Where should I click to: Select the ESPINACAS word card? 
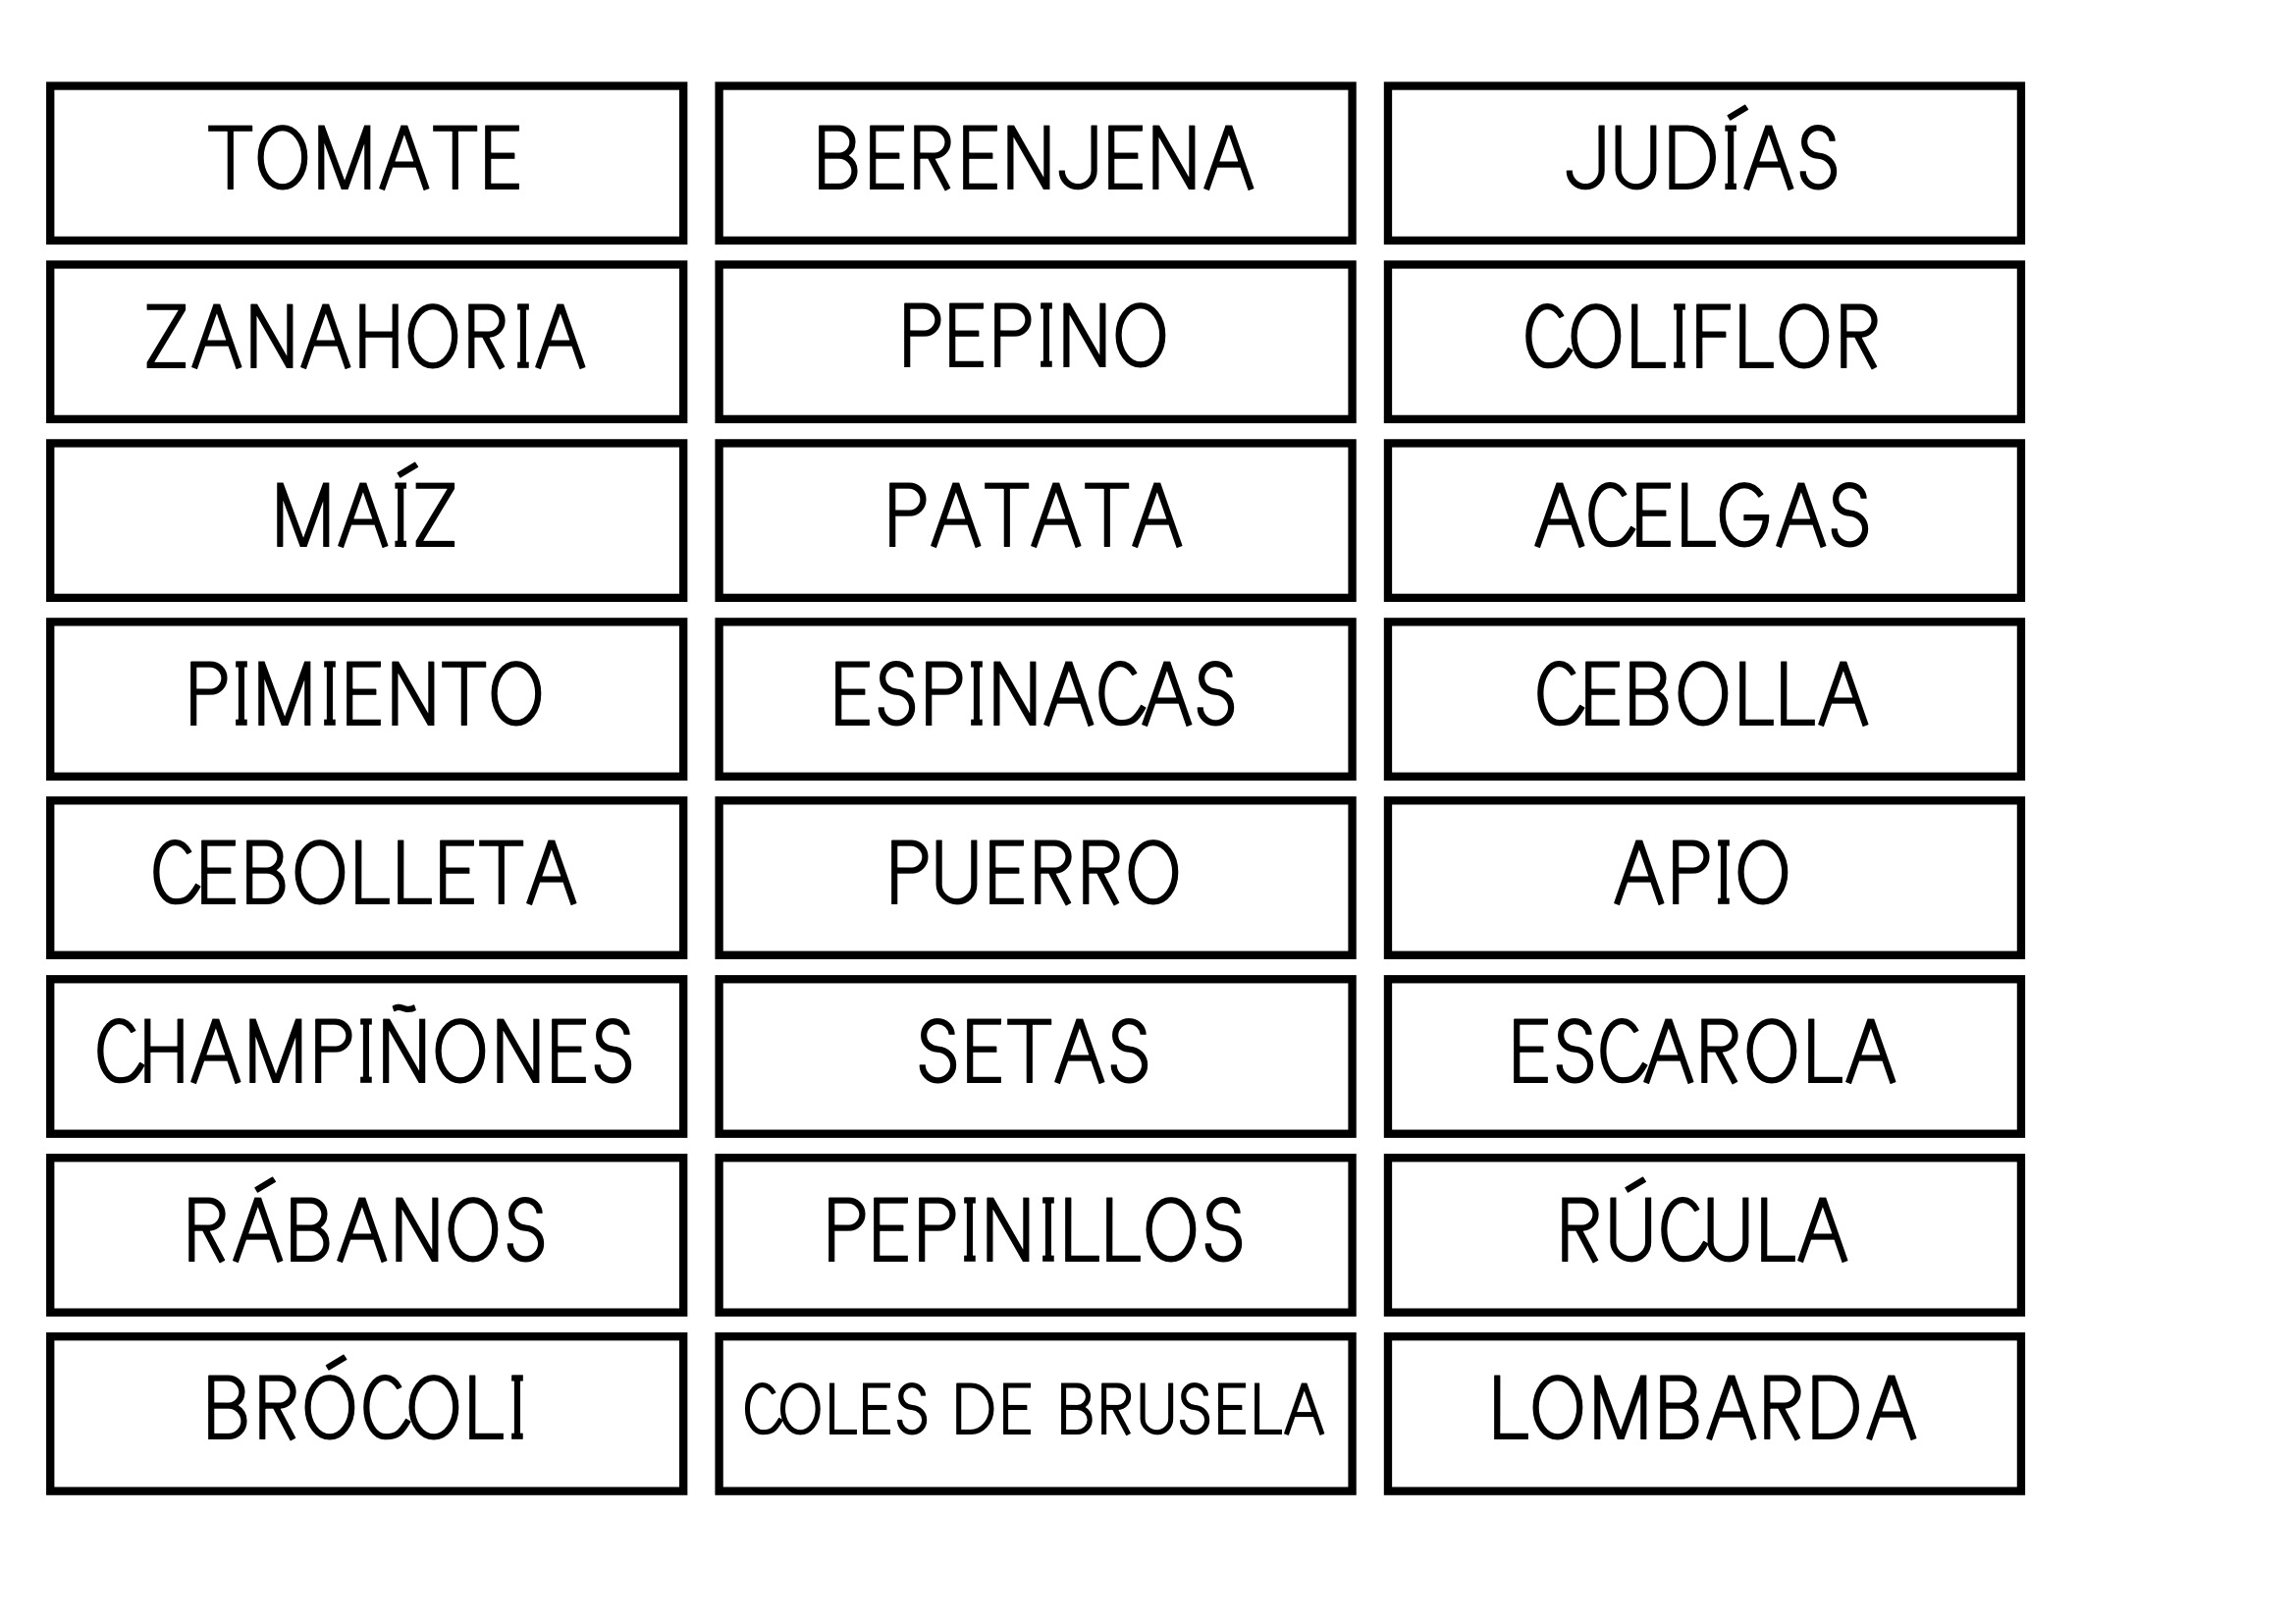(x=1035, y=698)
